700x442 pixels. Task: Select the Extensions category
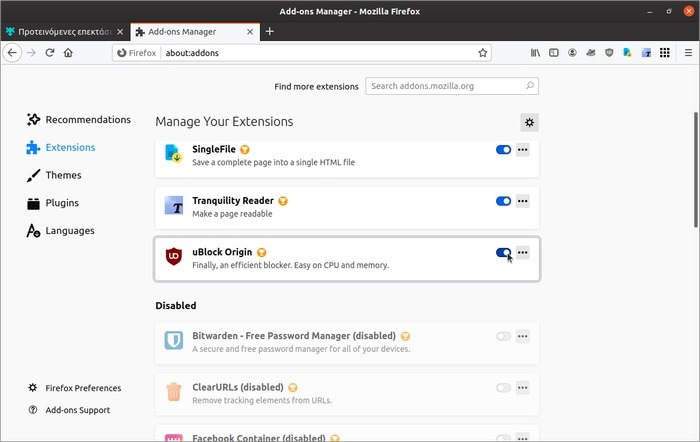(61, 147)
